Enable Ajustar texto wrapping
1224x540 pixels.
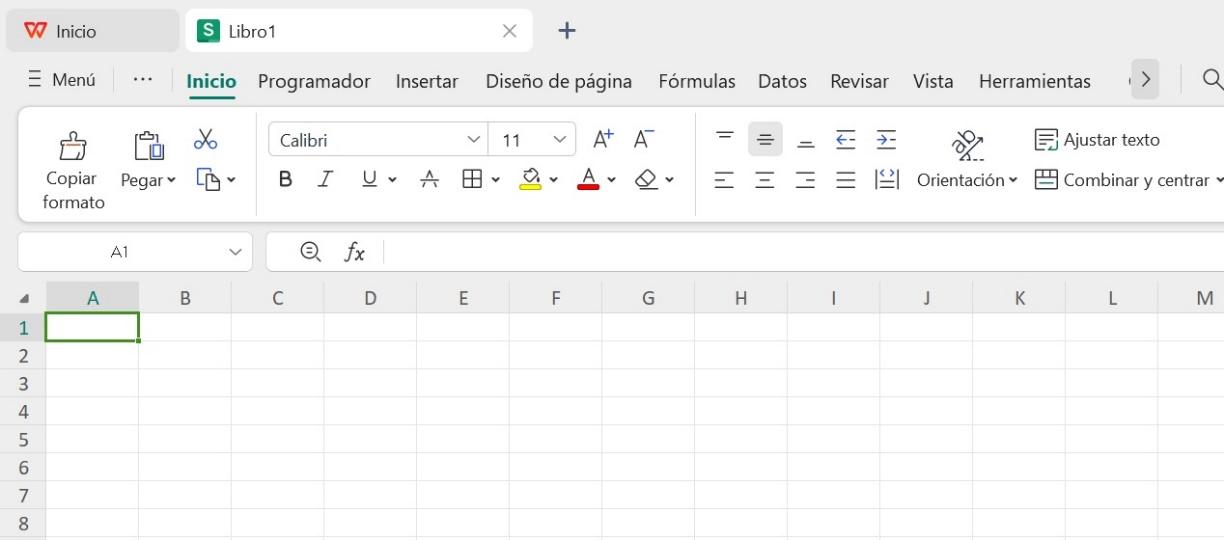(1097, 140)
